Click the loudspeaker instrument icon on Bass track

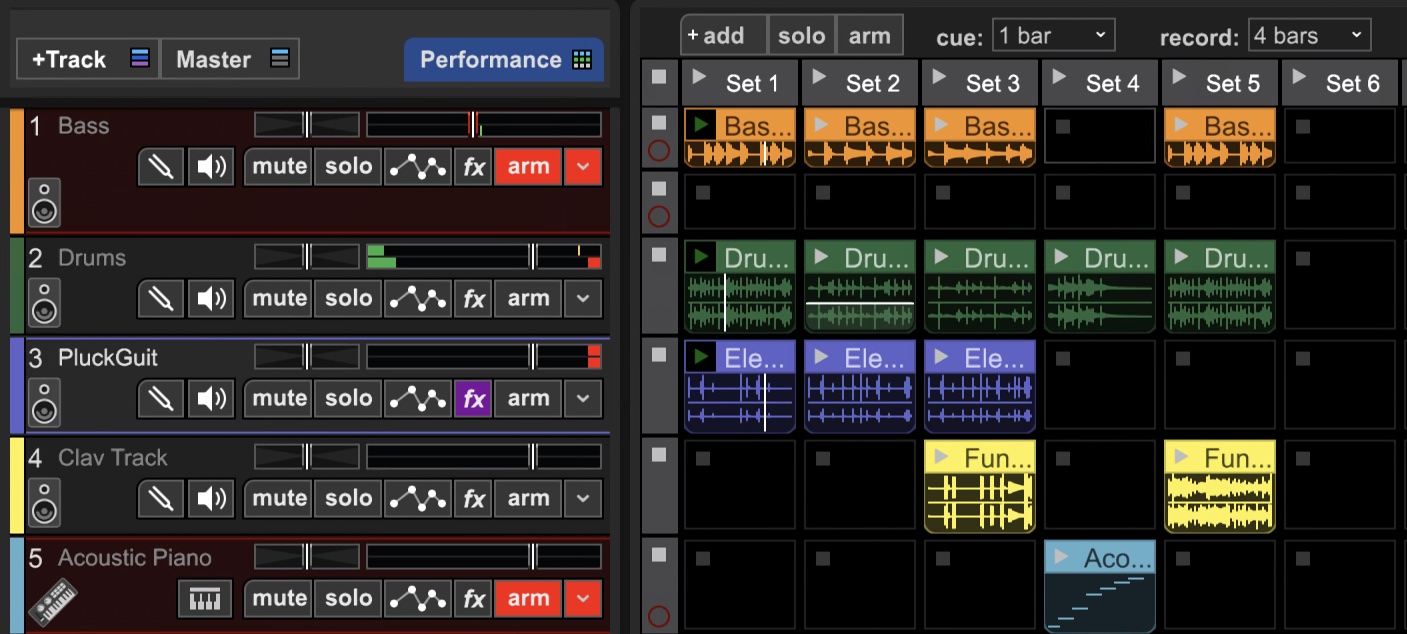coord(44,203)
